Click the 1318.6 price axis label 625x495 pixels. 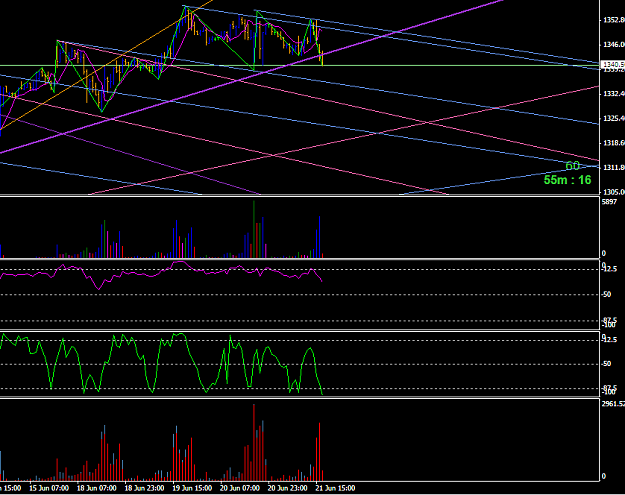pyautogui.click(x=614, y=143)
